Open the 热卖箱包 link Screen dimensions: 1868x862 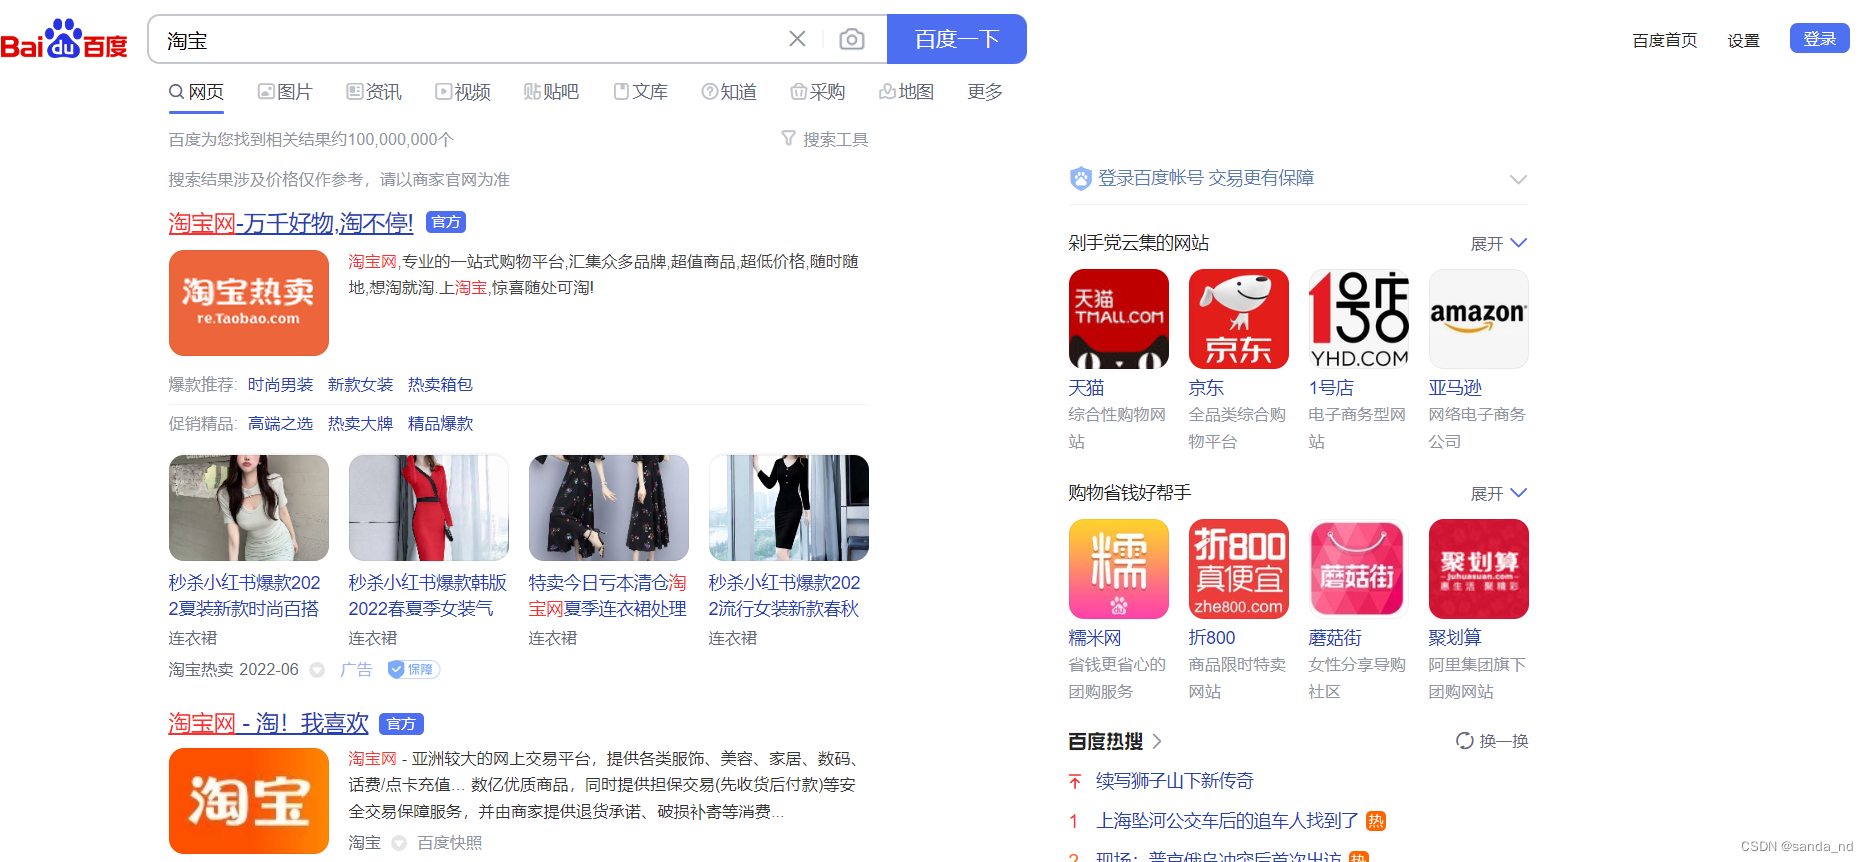click(x=441, y=385)
